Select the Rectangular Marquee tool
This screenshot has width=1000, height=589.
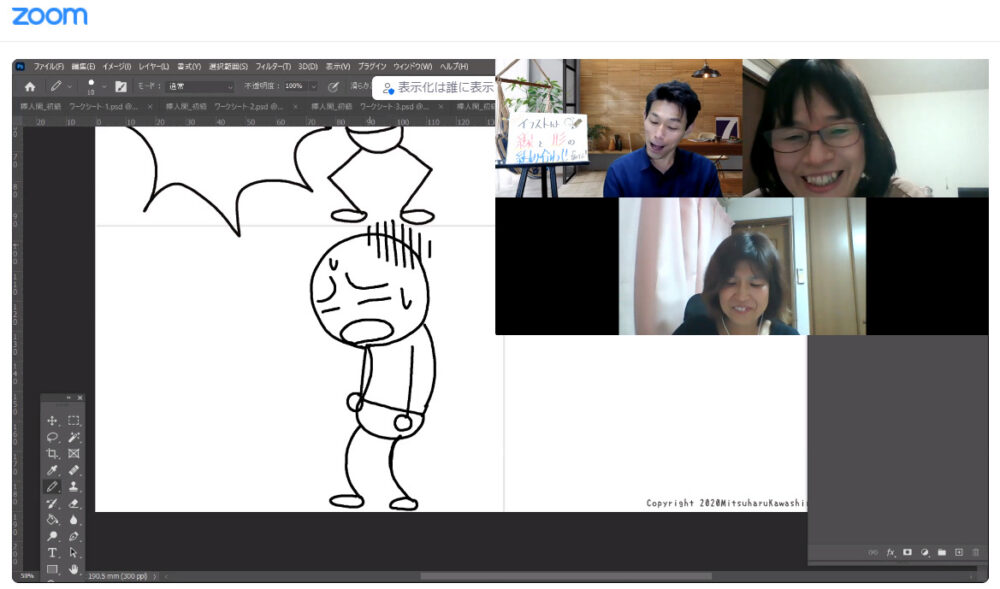74,421
